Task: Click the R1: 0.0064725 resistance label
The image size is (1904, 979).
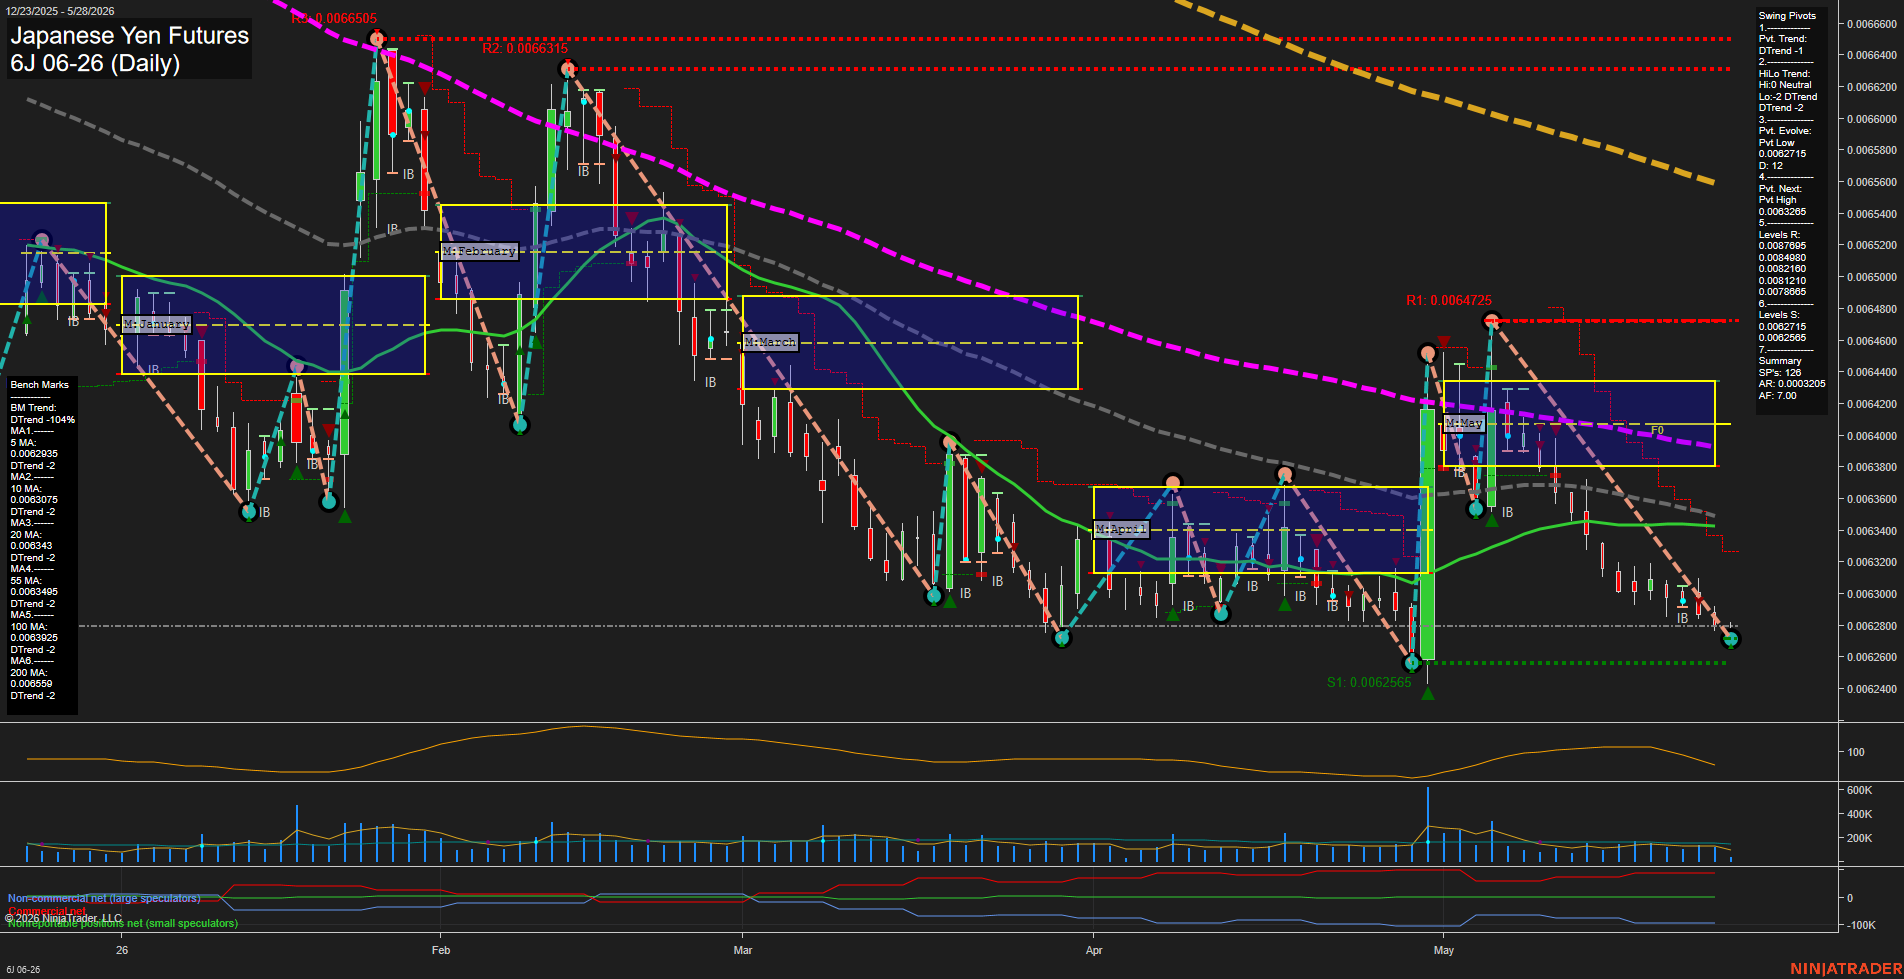Action: [x=1449, y=300]
